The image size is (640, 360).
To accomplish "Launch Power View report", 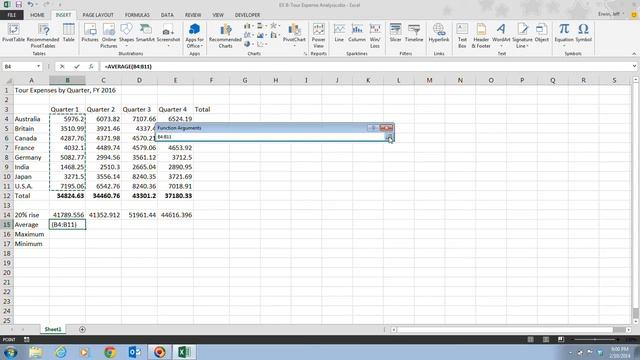I will pyautogui.click(x=318, y=36).
